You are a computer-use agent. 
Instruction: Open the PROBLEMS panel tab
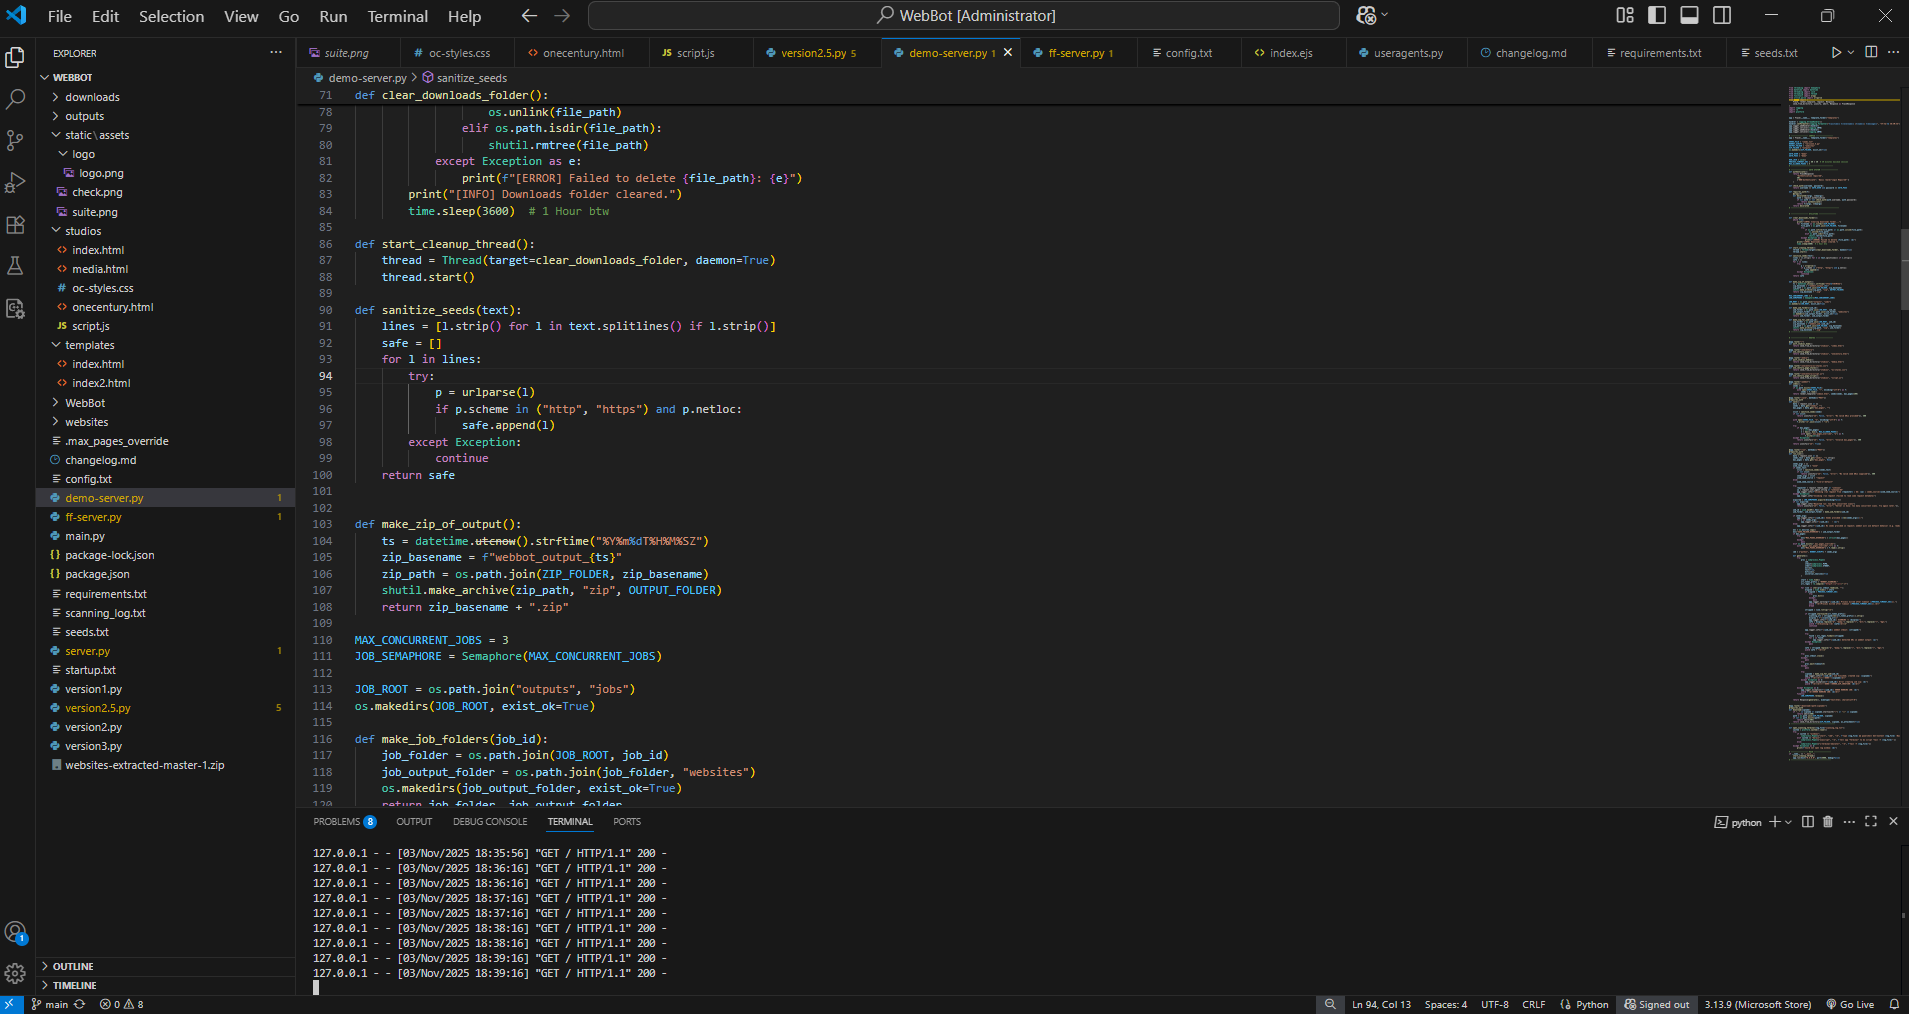[337, 822]
